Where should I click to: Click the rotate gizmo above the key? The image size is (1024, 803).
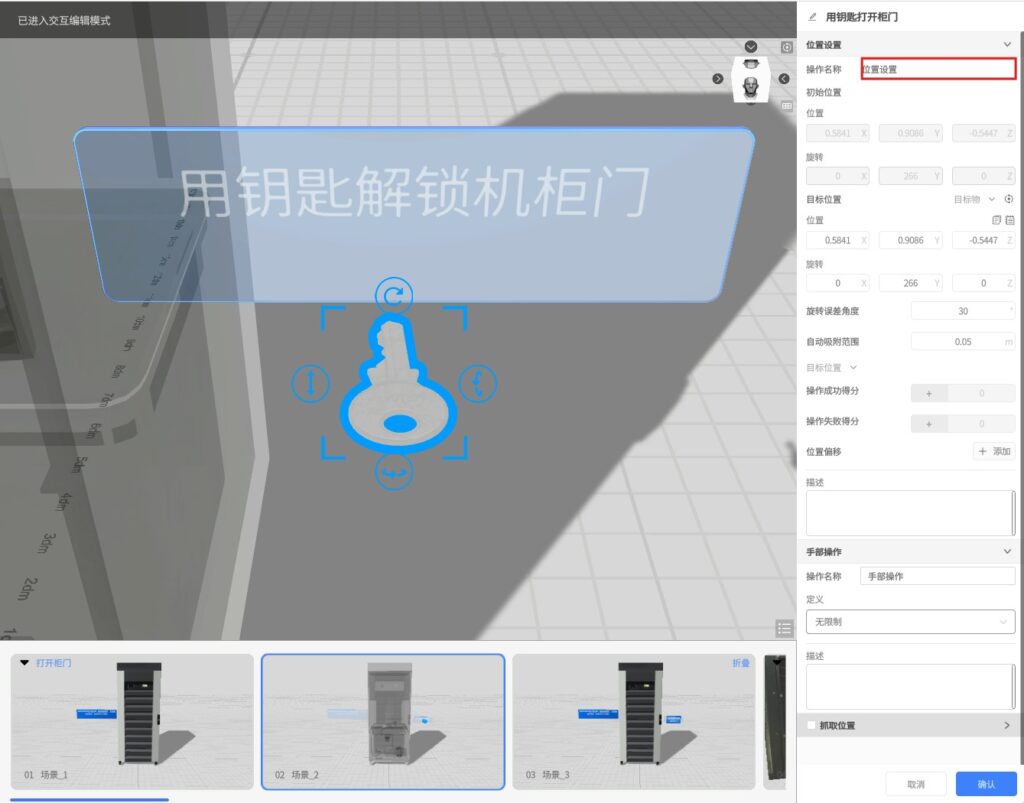tap(395, 295)
